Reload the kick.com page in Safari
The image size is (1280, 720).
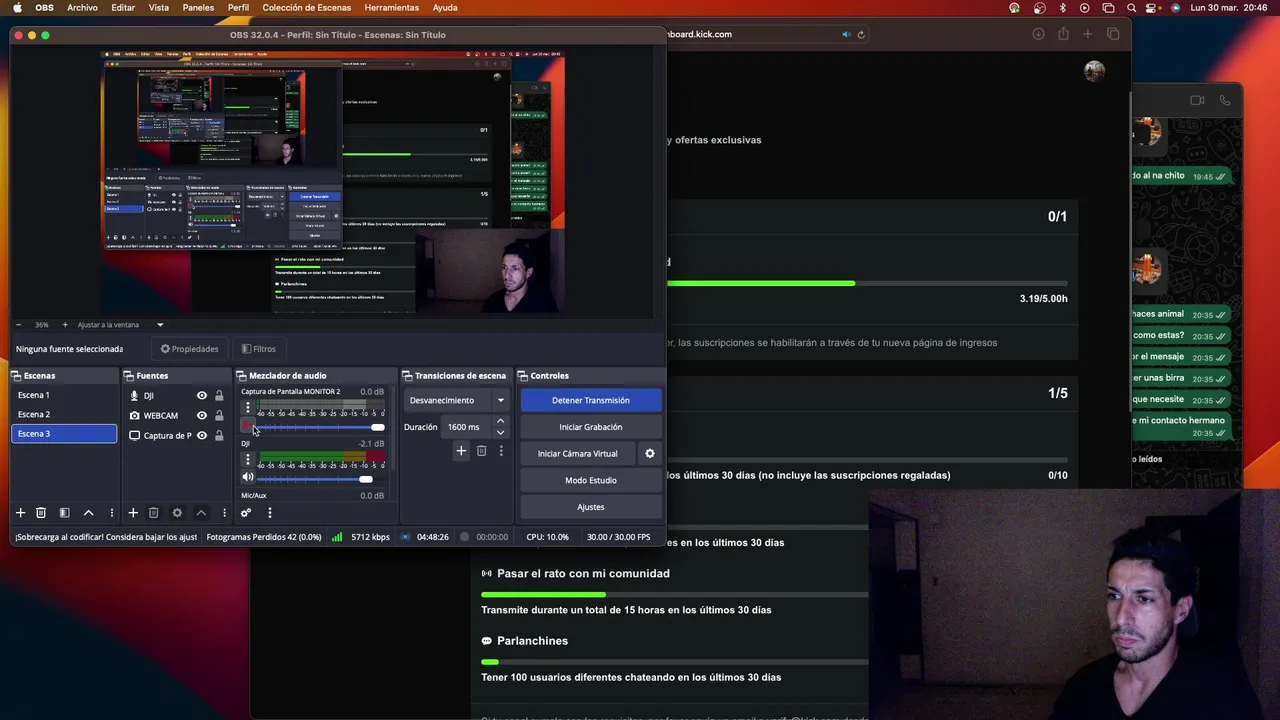click(x=861, y=34)
